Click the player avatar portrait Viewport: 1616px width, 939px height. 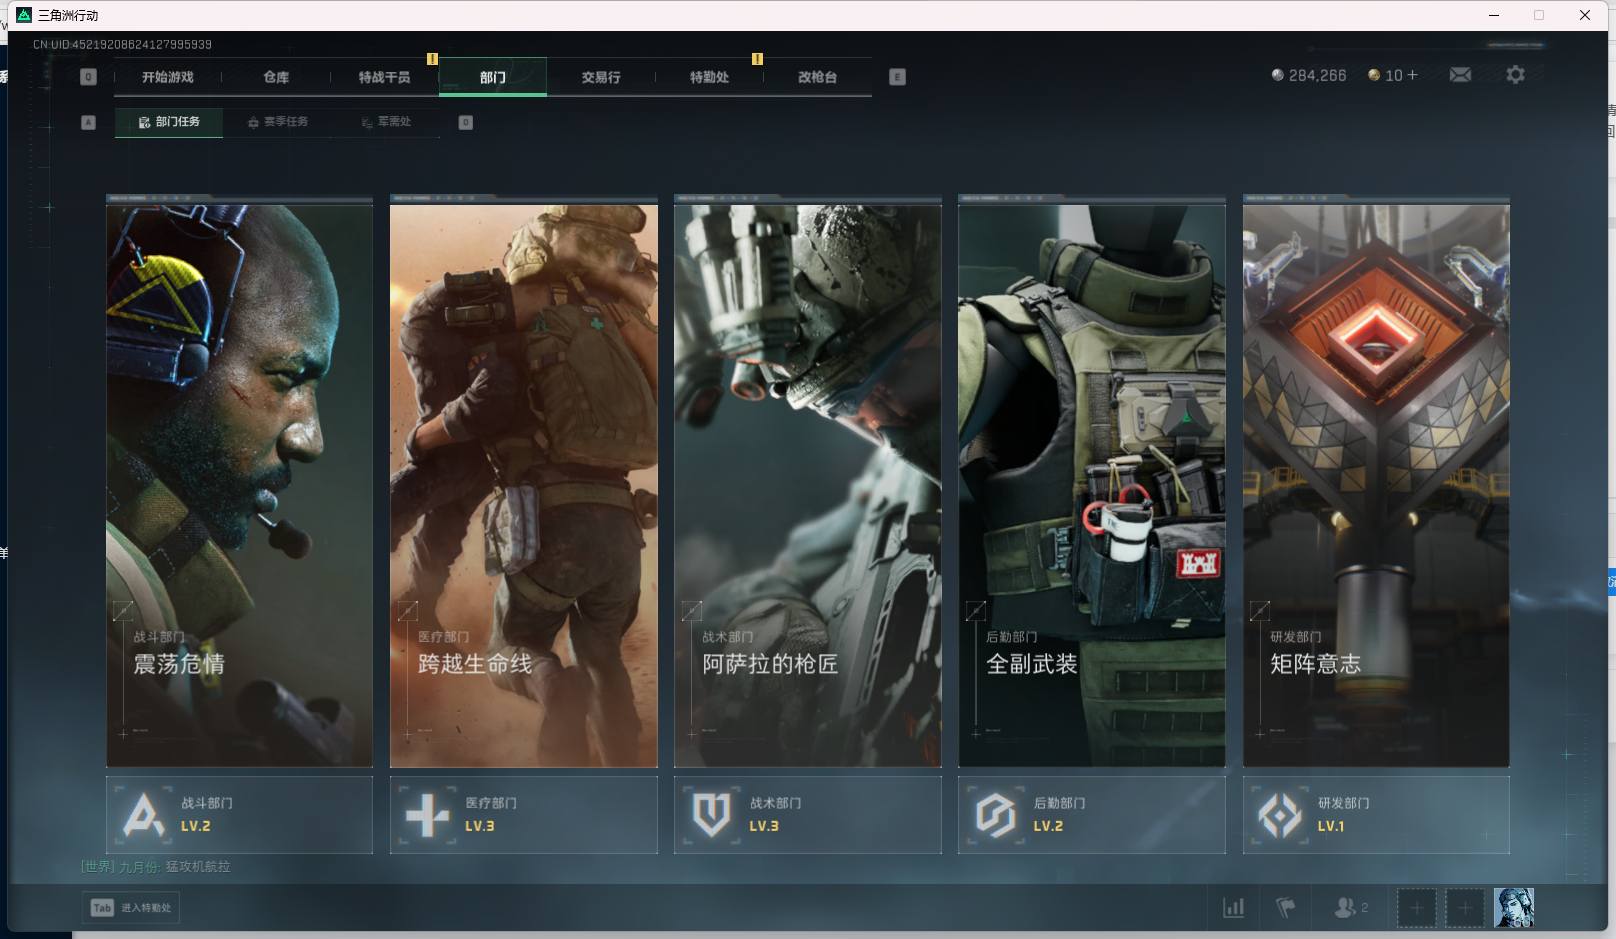pyautogui.click(x=1513, y=907)
